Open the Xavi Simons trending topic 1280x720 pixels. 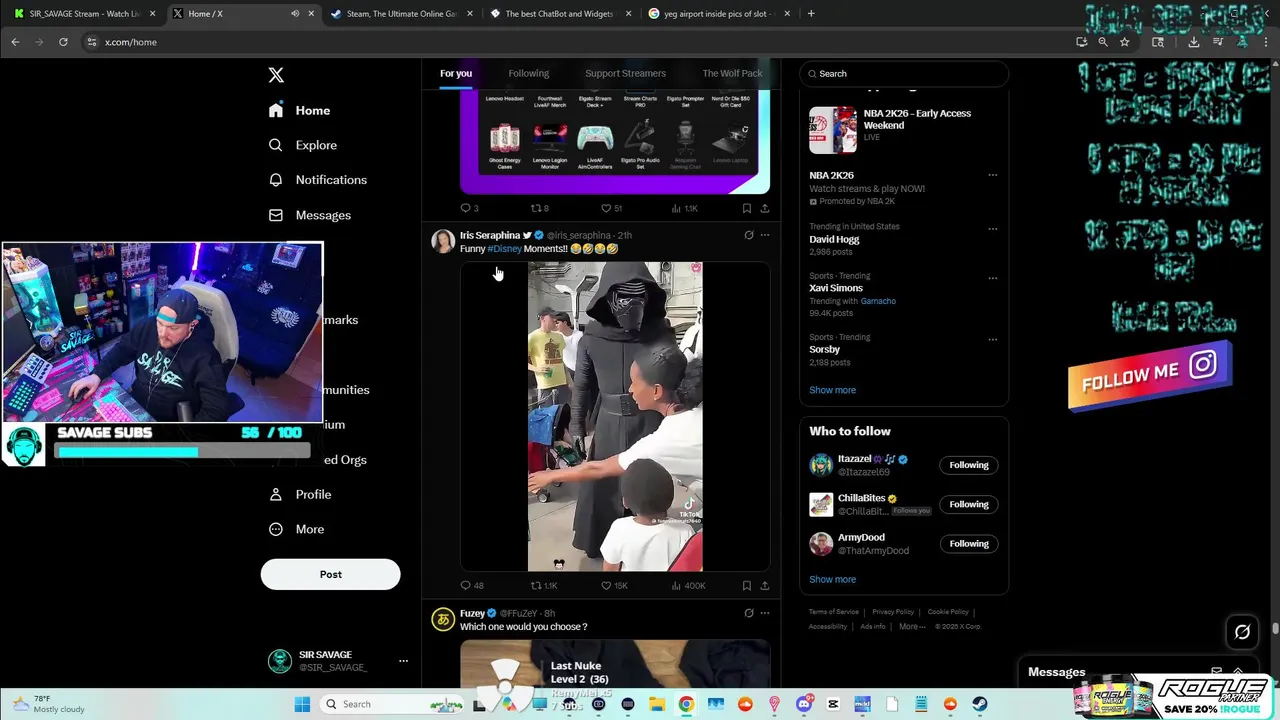pos(836,288)
